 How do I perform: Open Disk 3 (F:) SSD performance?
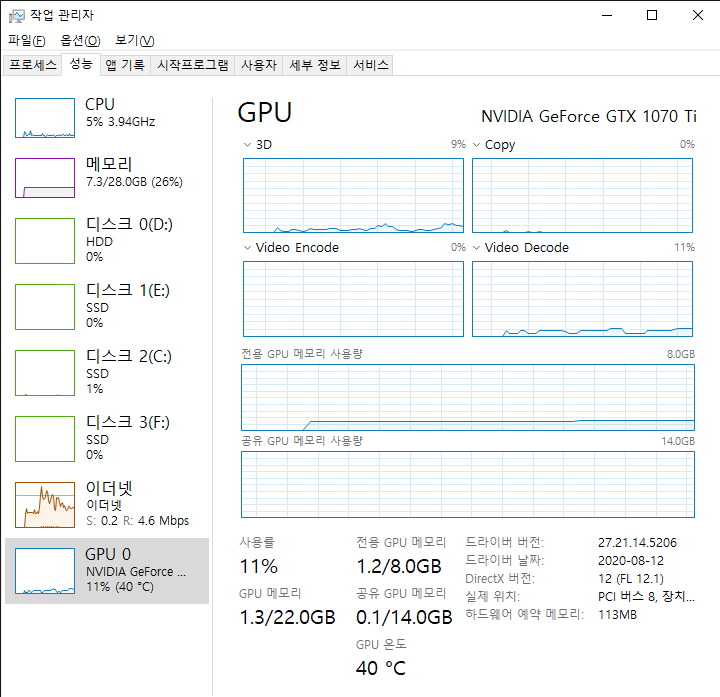click(x=108, y=438)
